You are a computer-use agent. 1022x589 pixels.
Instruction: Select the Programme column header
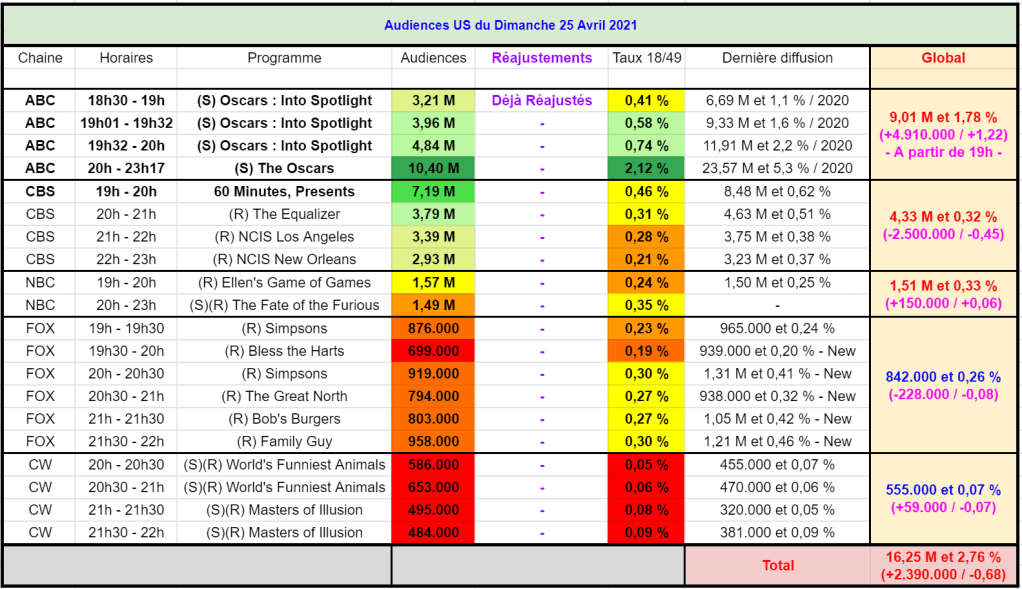(x=284, y=58)
